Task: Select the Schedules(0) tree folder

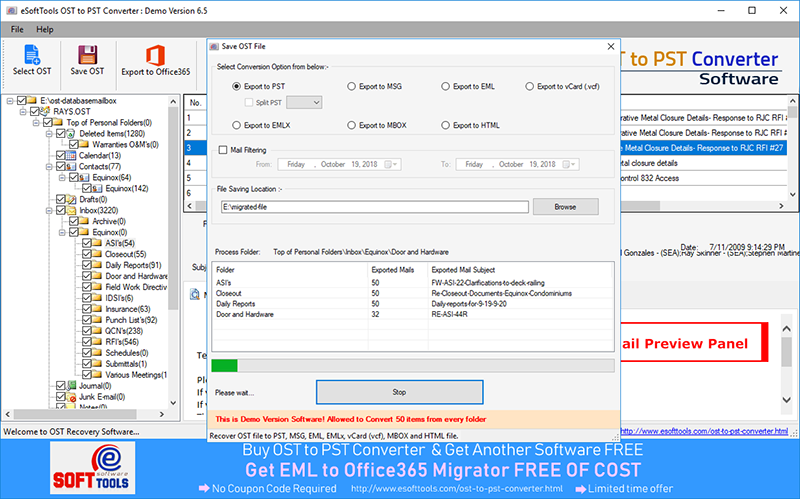Action: (127, 353)
